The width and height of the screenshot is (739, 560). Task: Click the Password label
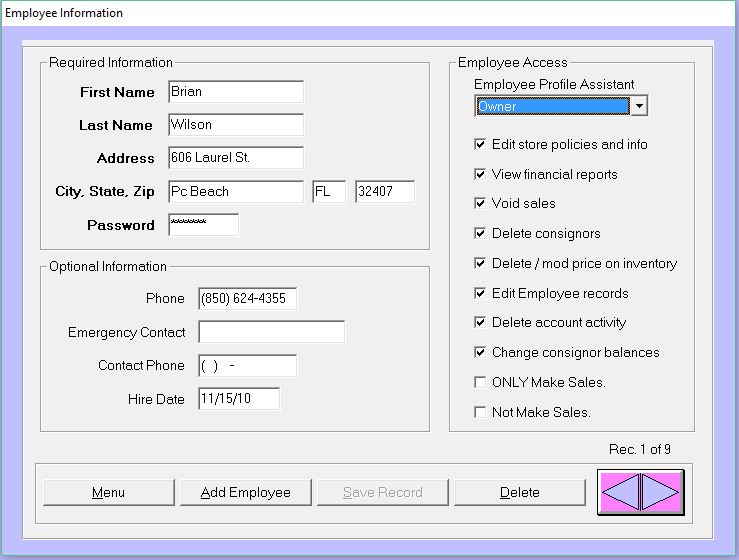121,225
